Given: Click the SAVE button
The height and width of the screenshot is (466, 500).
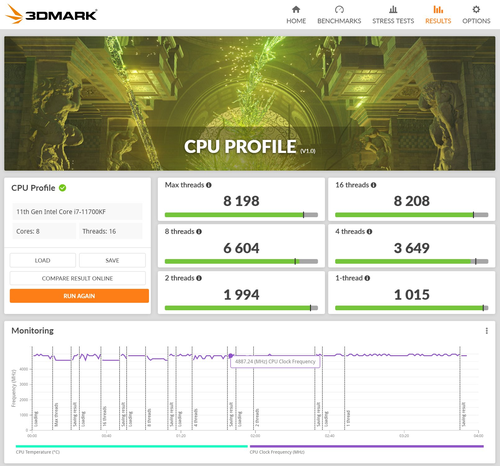Looking at the screenshot, I should (112, 260).
